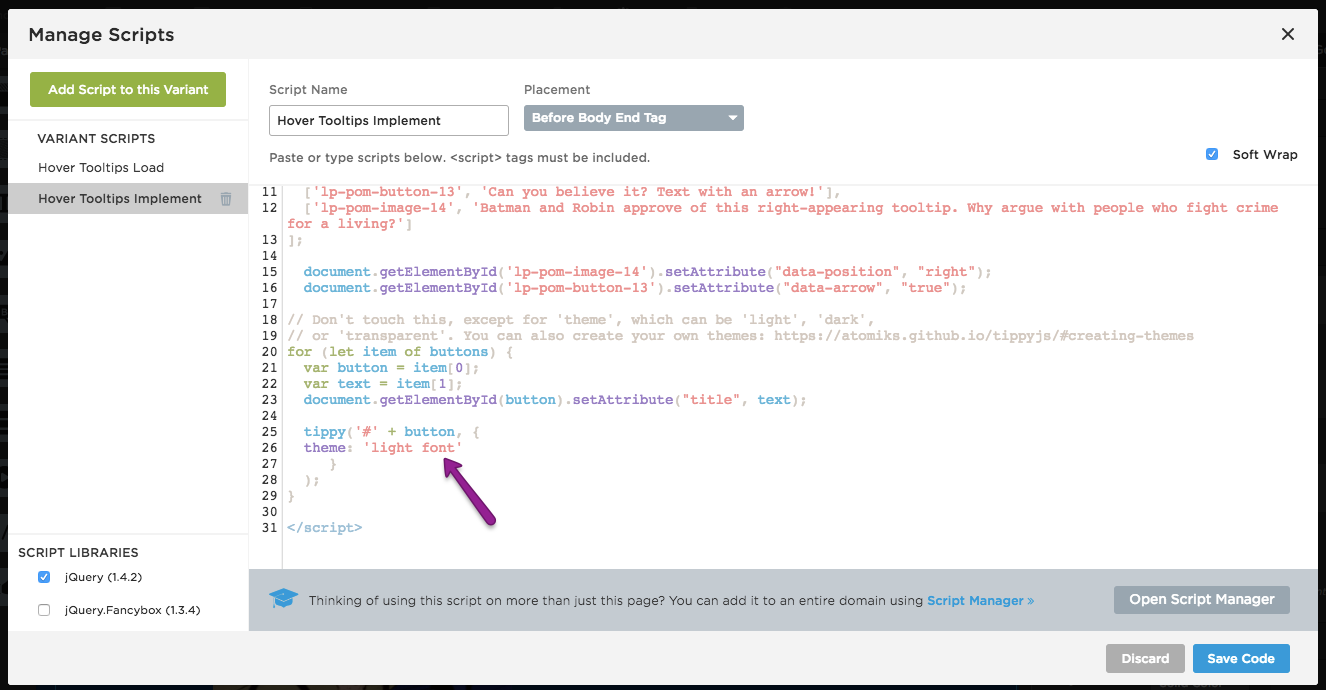Close the Manage Scripts dialog
The height and width of the screenshot is (690, 1326).
coord(1287,34)
